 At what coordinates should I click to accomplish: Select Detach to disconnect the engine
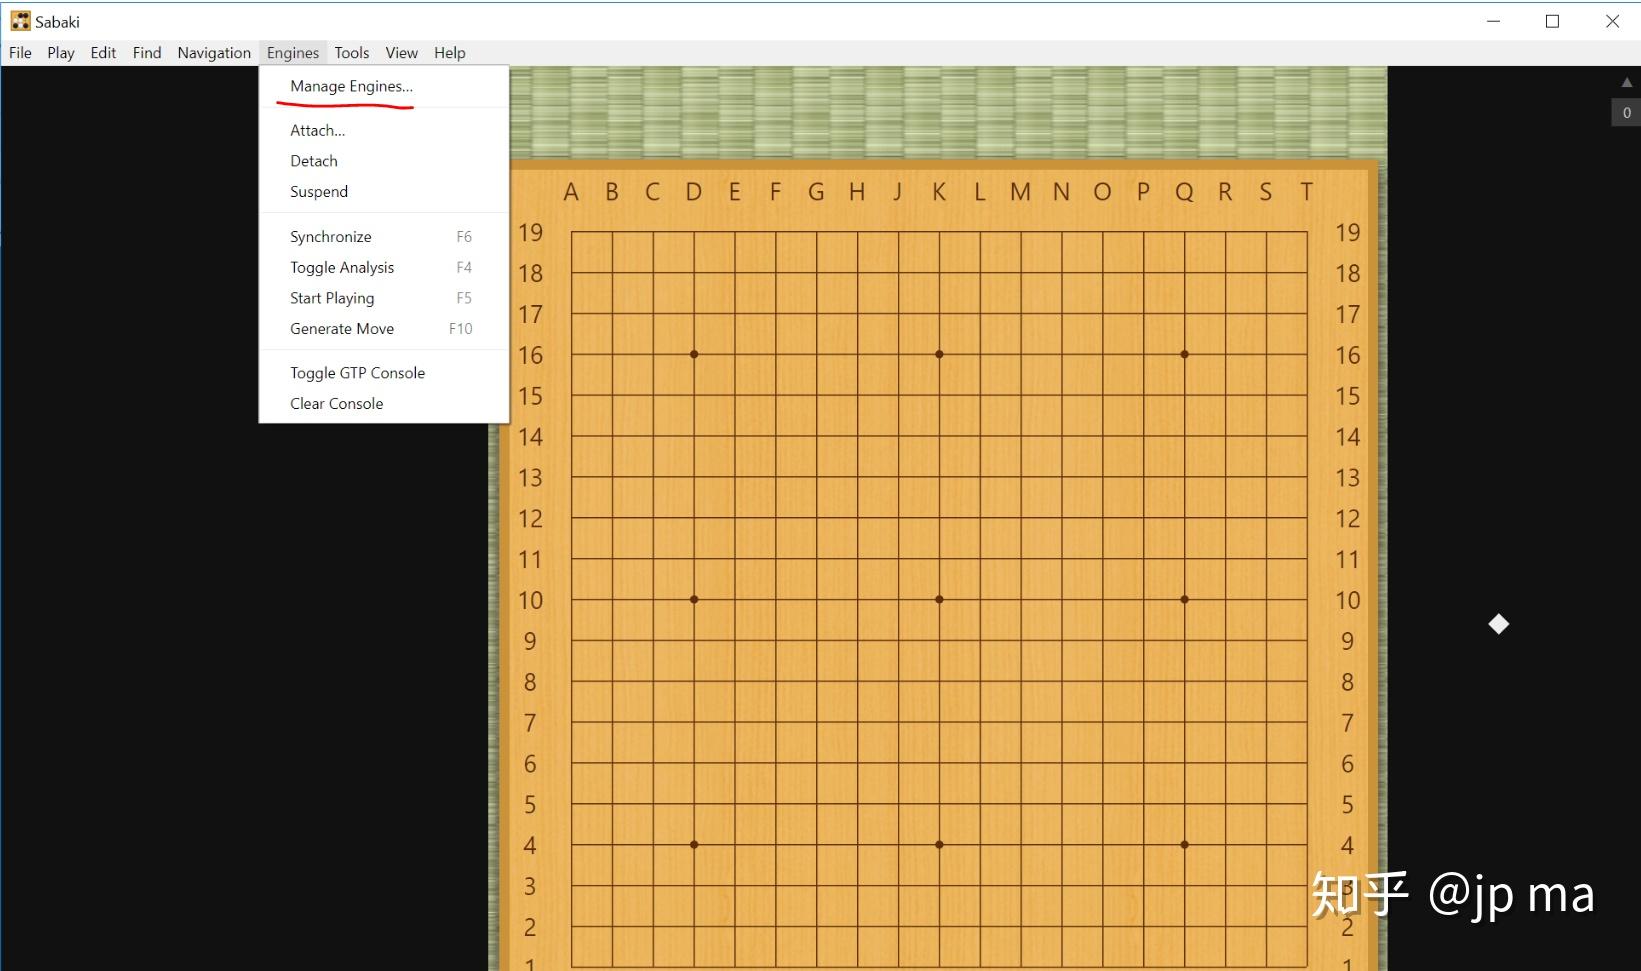pyautogui.click(x=313, y=160)
